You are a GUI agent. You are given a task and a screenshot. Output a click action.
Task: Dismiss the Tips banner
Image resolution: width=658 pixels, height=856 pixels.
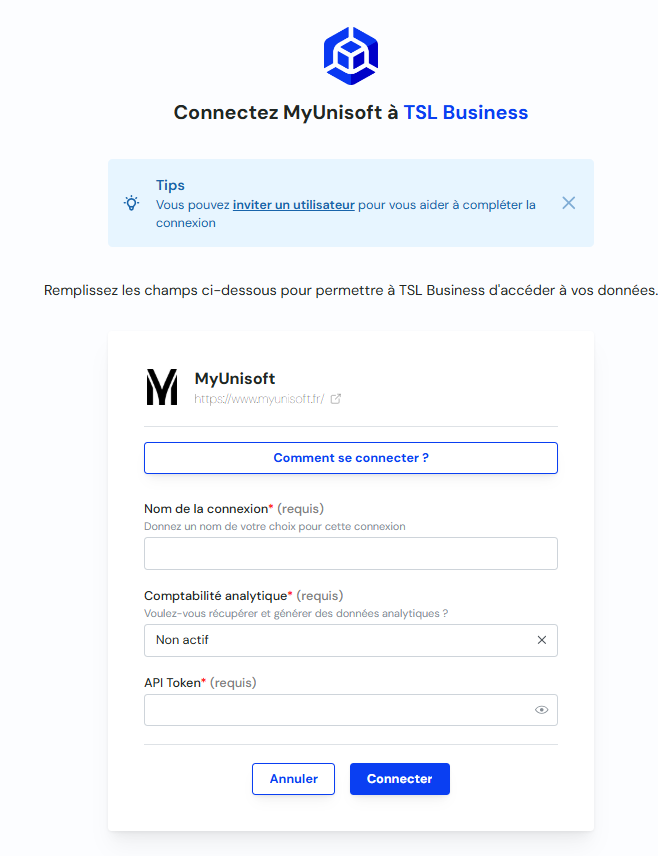568,203
